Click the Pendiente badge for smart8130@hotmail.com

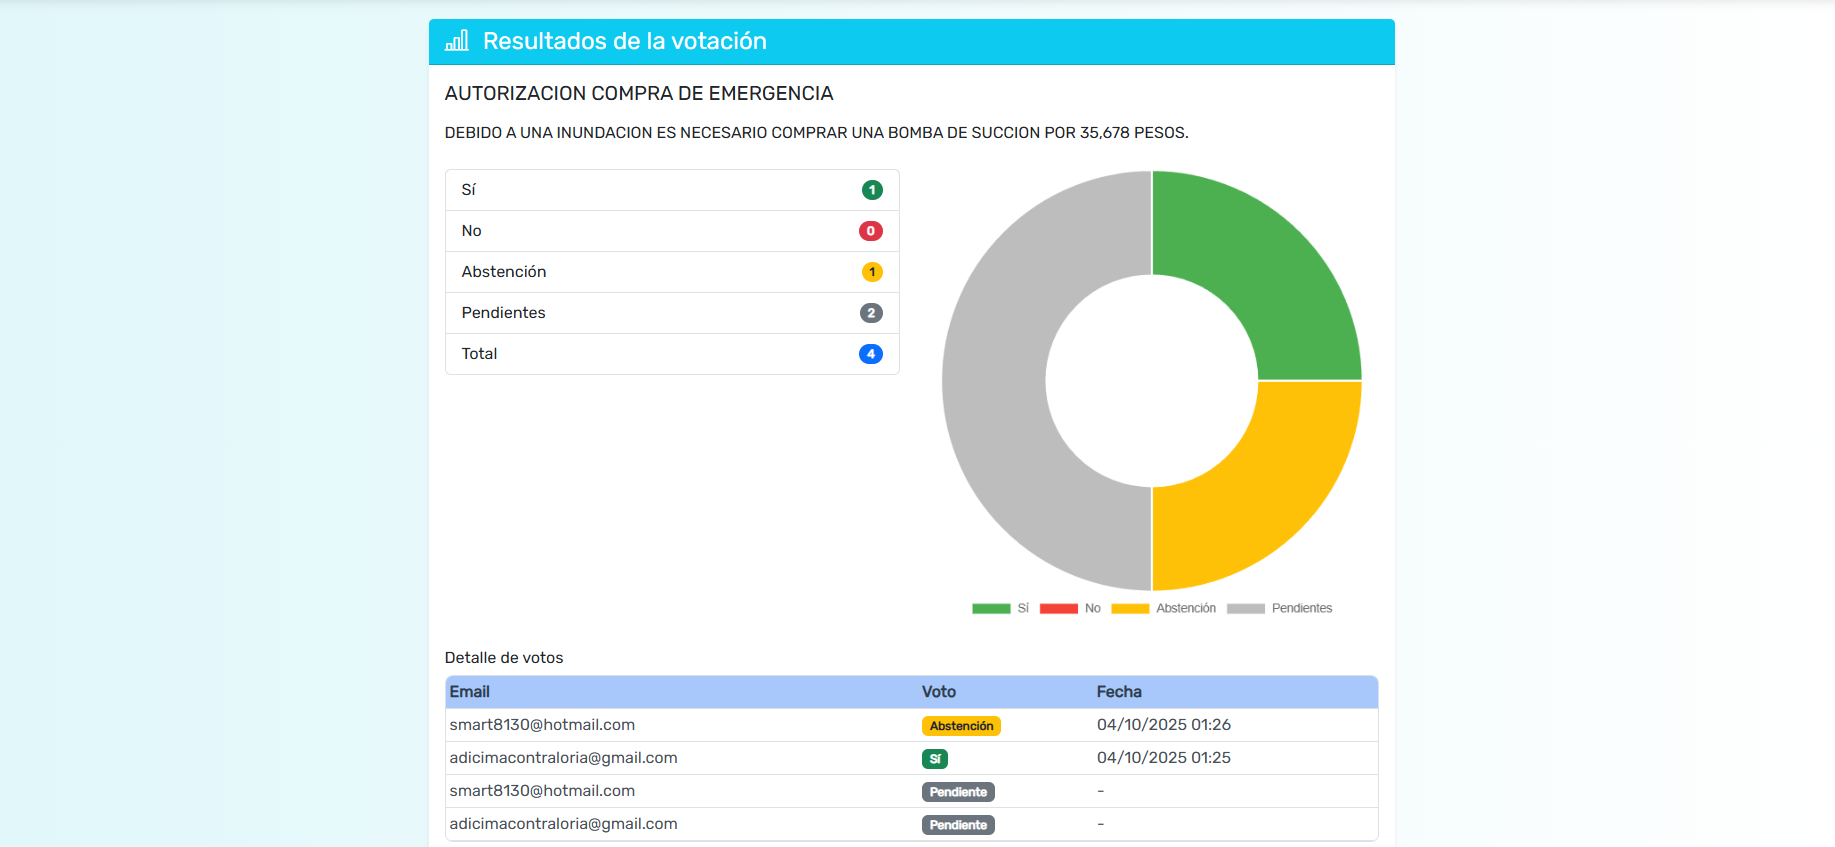coord(958,792)
